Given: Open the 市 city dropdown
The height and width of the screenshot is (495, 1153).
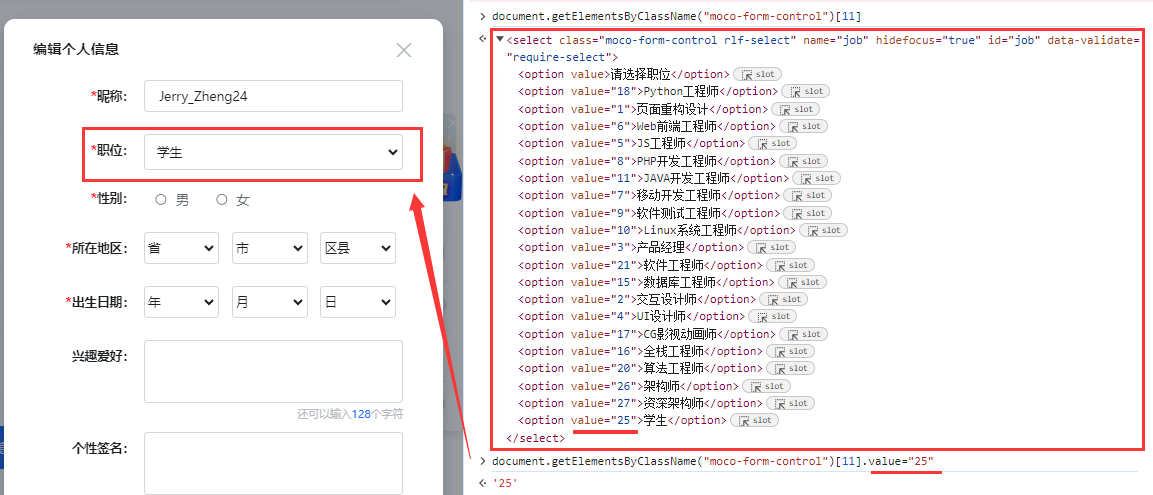Looking at the screenshot, I should click(x=270, y=248).
